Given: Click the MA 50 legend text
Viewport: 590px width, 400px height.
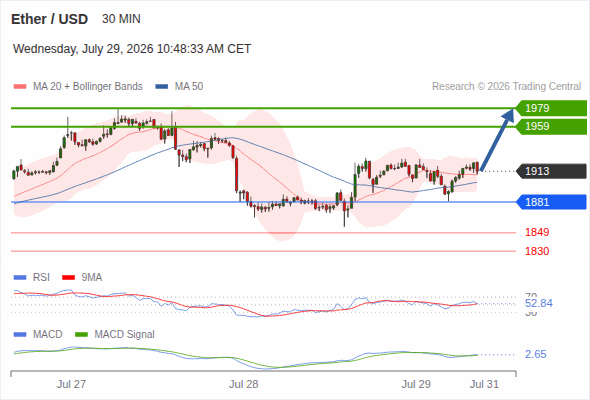Looking at the screenshot, I should tap(189, 87).
